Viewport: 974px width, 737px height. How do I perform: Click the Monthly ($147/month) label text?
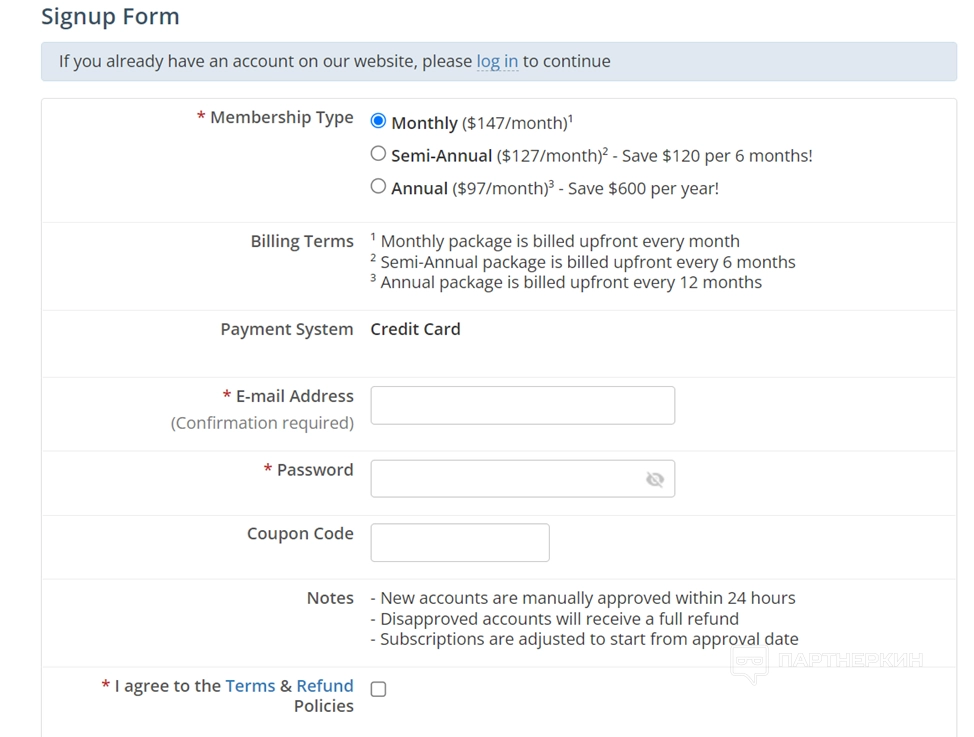(x=480, y=123)
